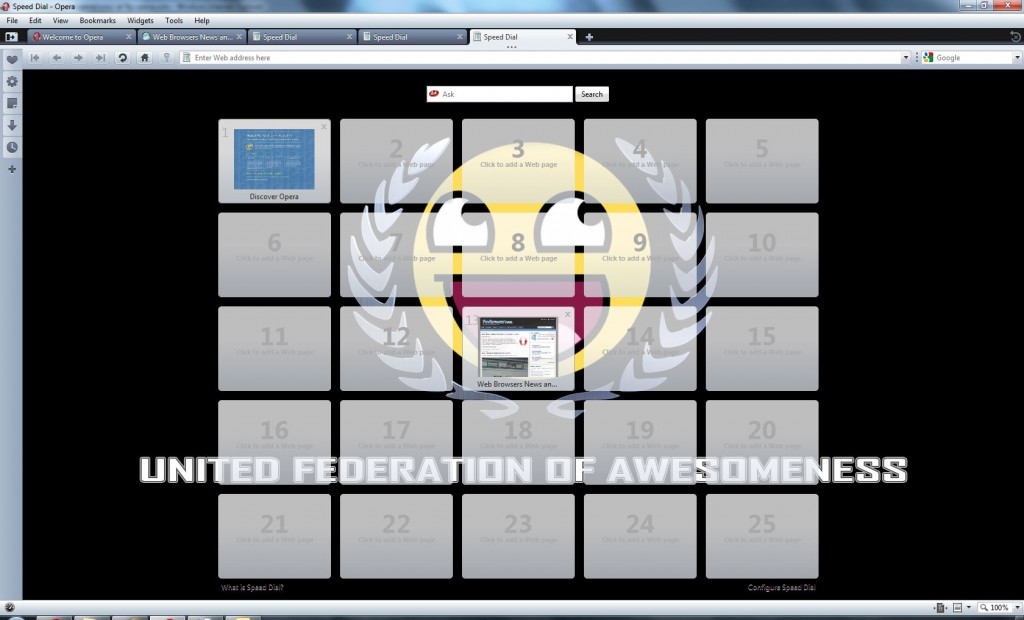Open the address bar history dropdown
The width and height of the screenshot is (1024, 620).
click(x=906, y=58)
